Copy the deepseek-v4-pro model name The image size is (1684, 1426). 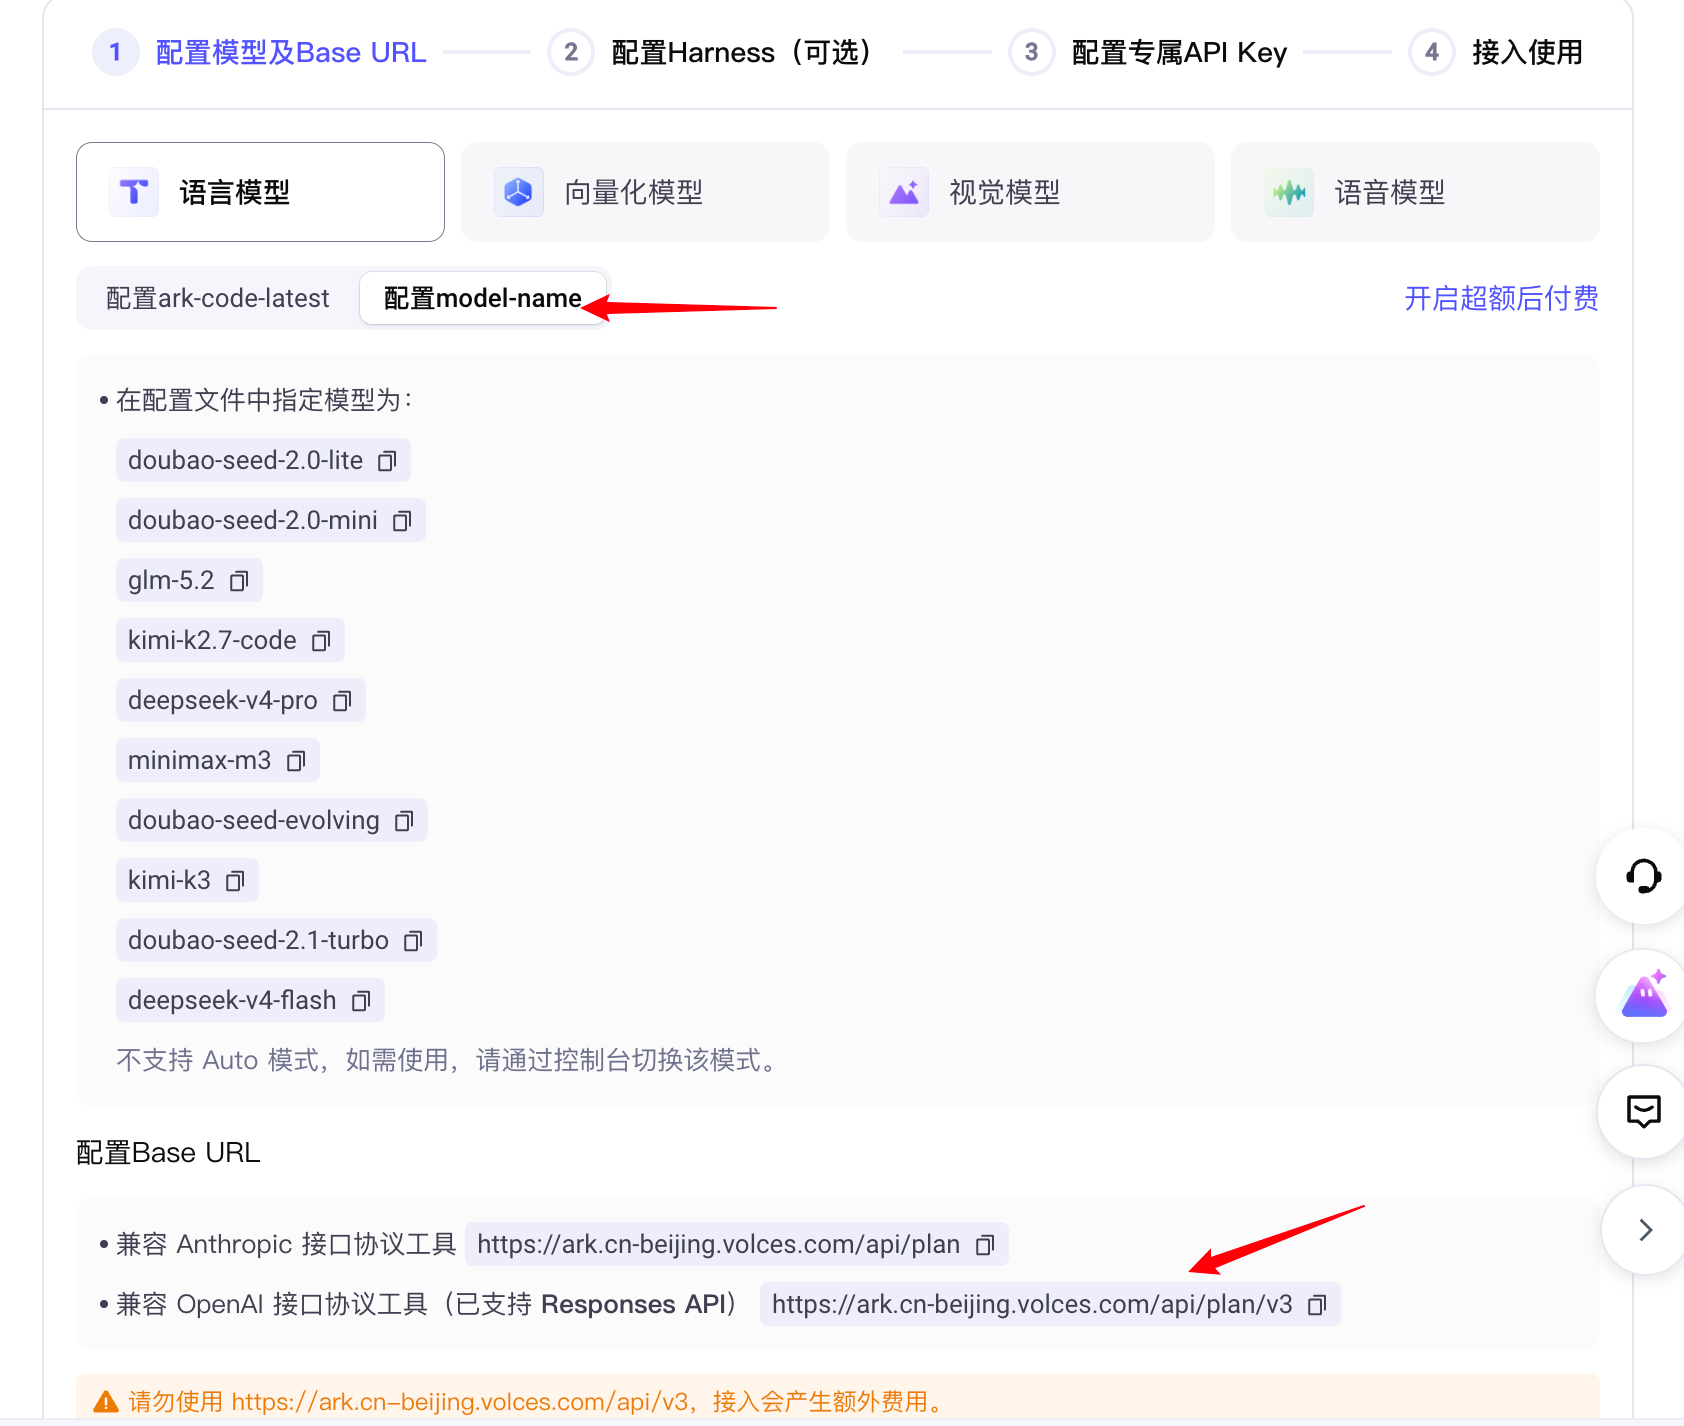point(342,701)
